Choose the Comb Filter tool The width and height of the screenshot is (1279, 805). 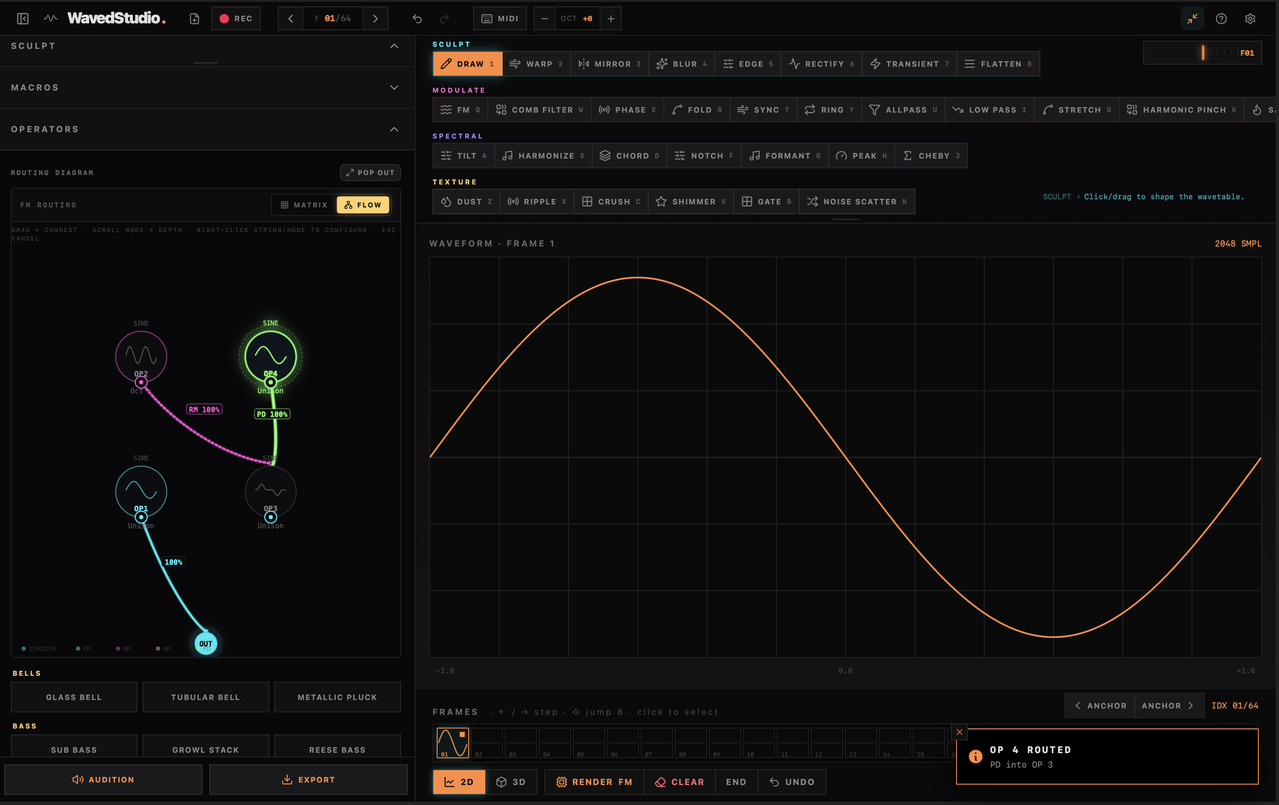540,110
